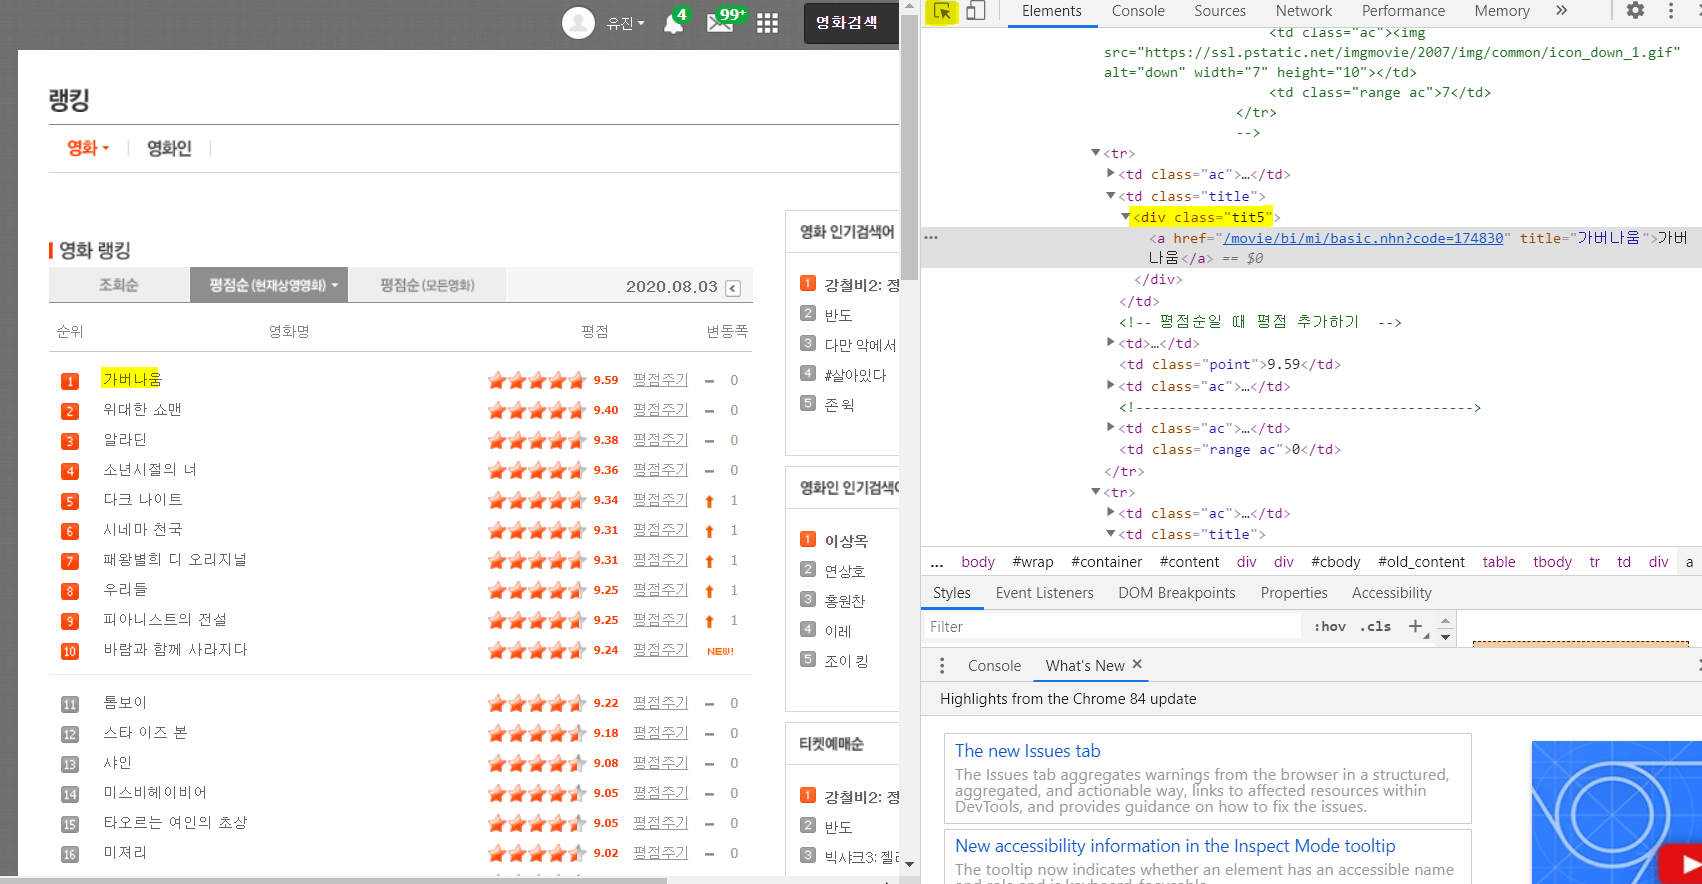This screenshot has height=884, width=1702.
Task: Select Event Listeners pane tab
Action: [x=1045, y=593]
